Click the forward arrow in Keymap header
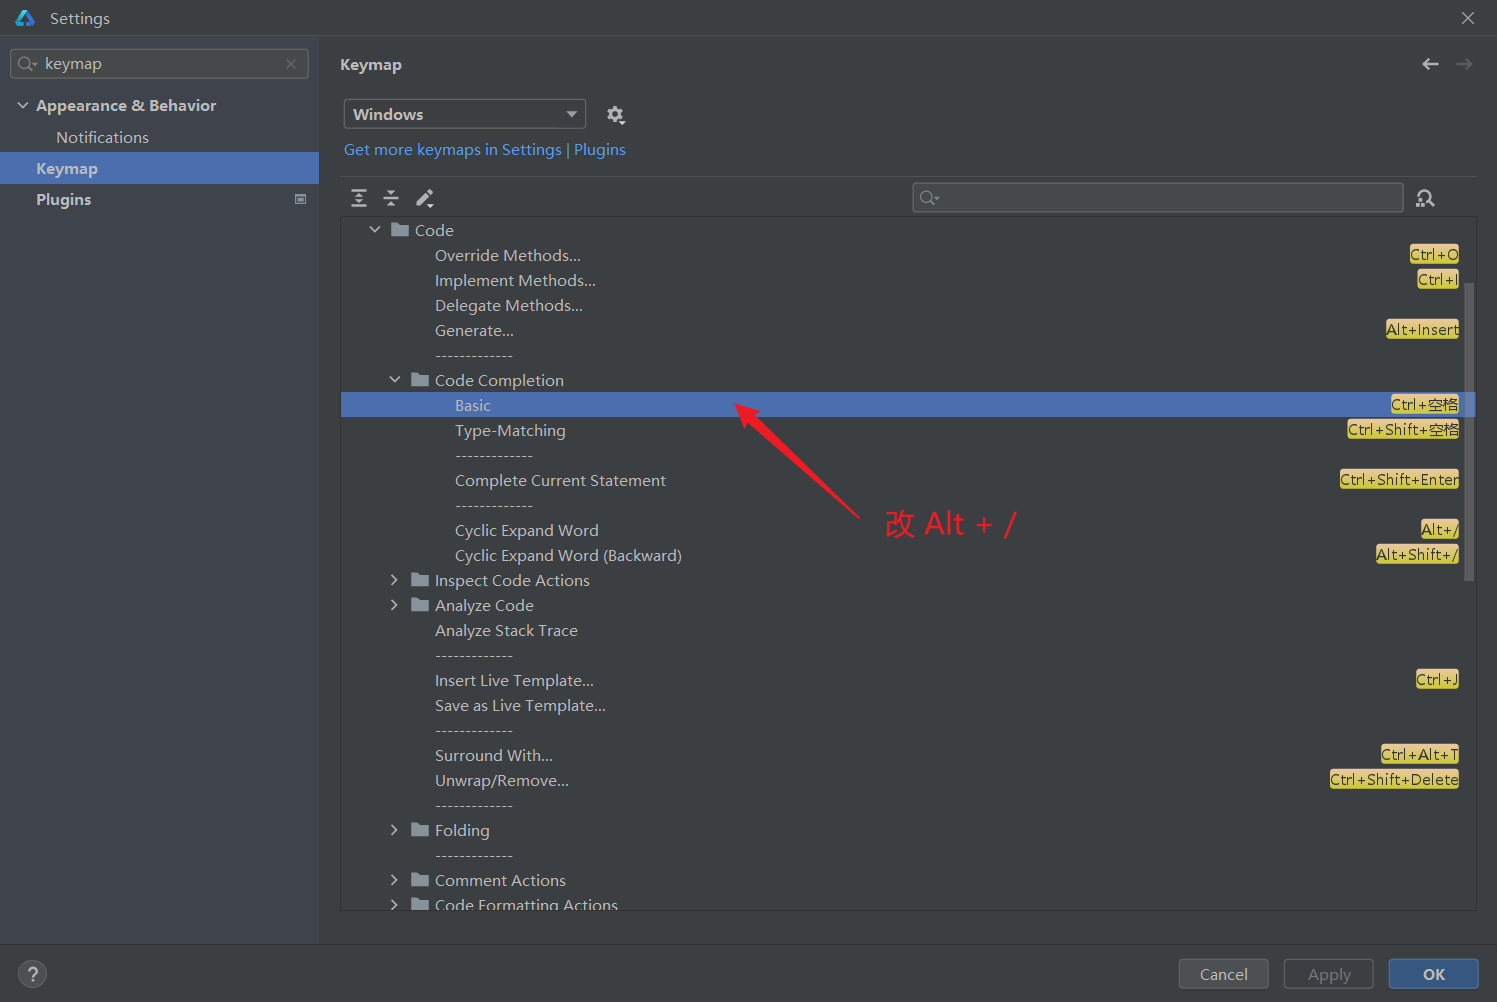Image resolution: width=1497 pixels, height=1002 pixels. click(1464, 64)
